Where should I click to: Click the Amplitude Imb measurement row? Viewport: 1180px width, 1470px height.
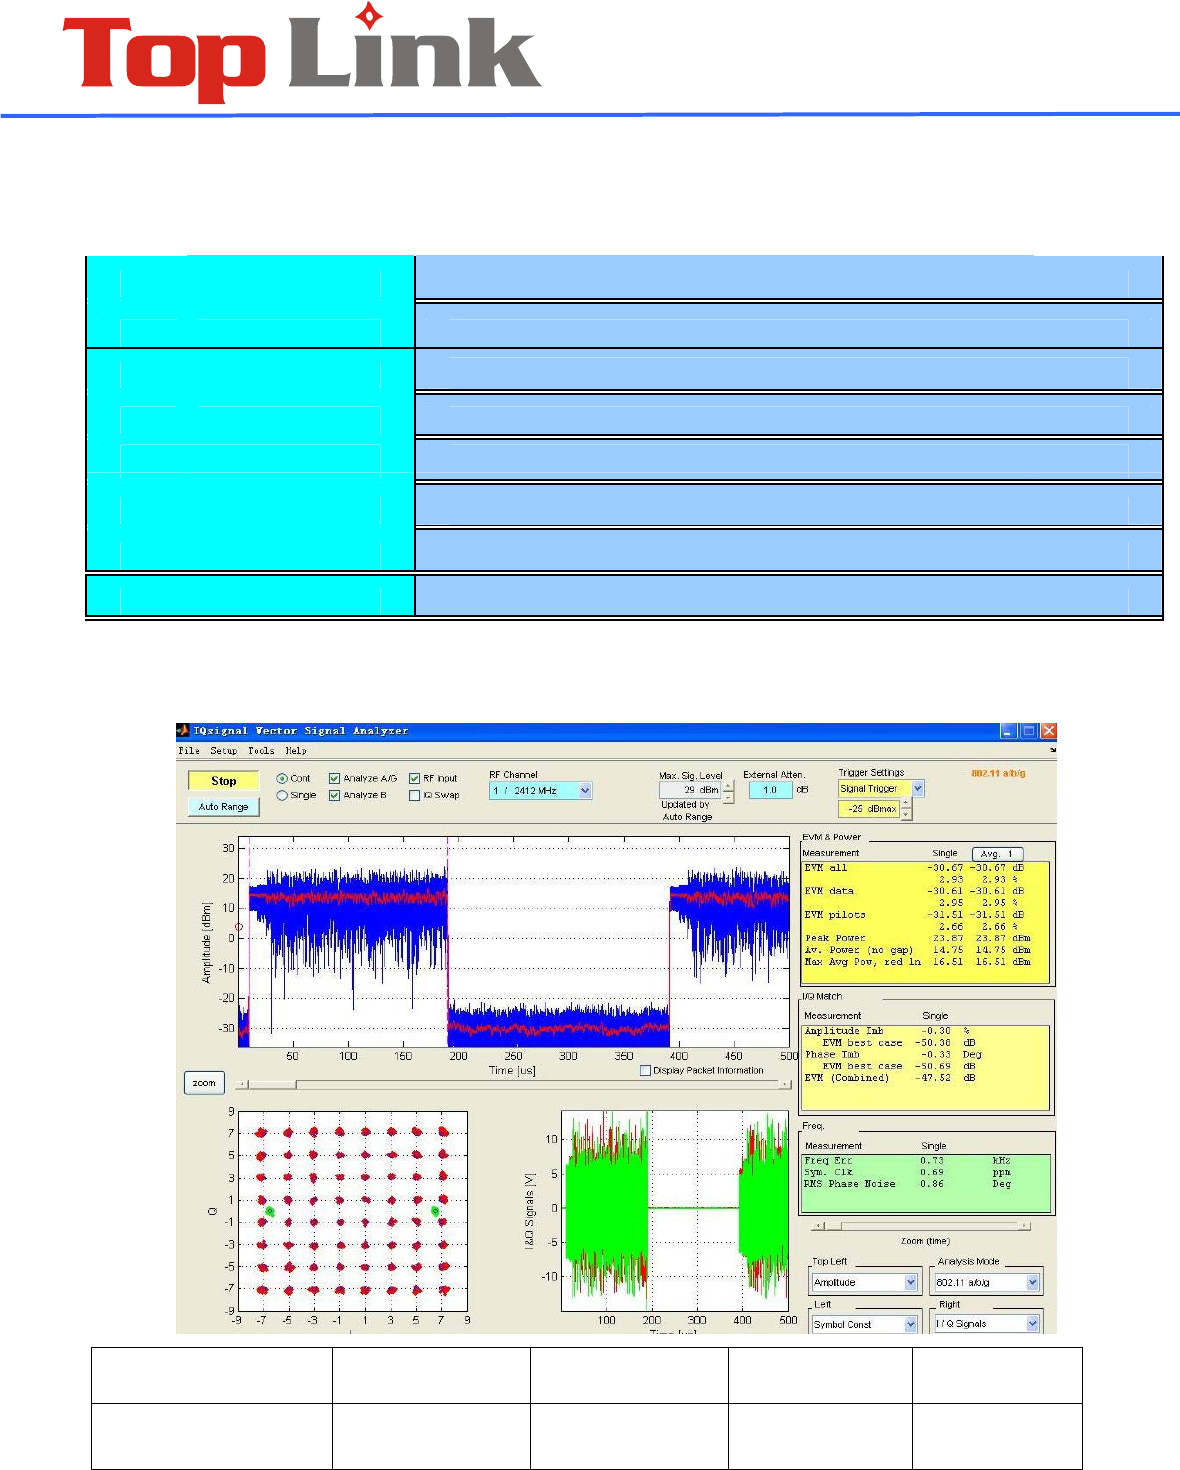(x=888, y=1031)
